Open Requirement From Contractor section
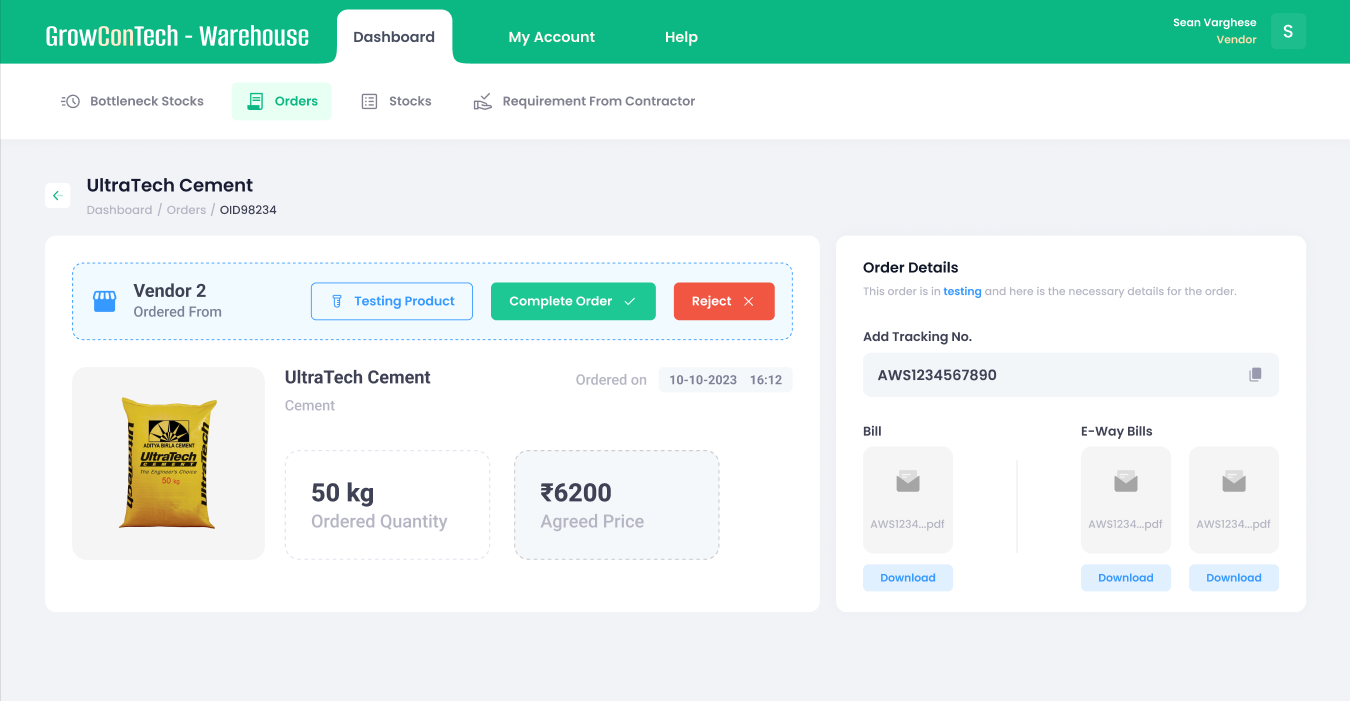1350x701 pixels. [584, 101]
